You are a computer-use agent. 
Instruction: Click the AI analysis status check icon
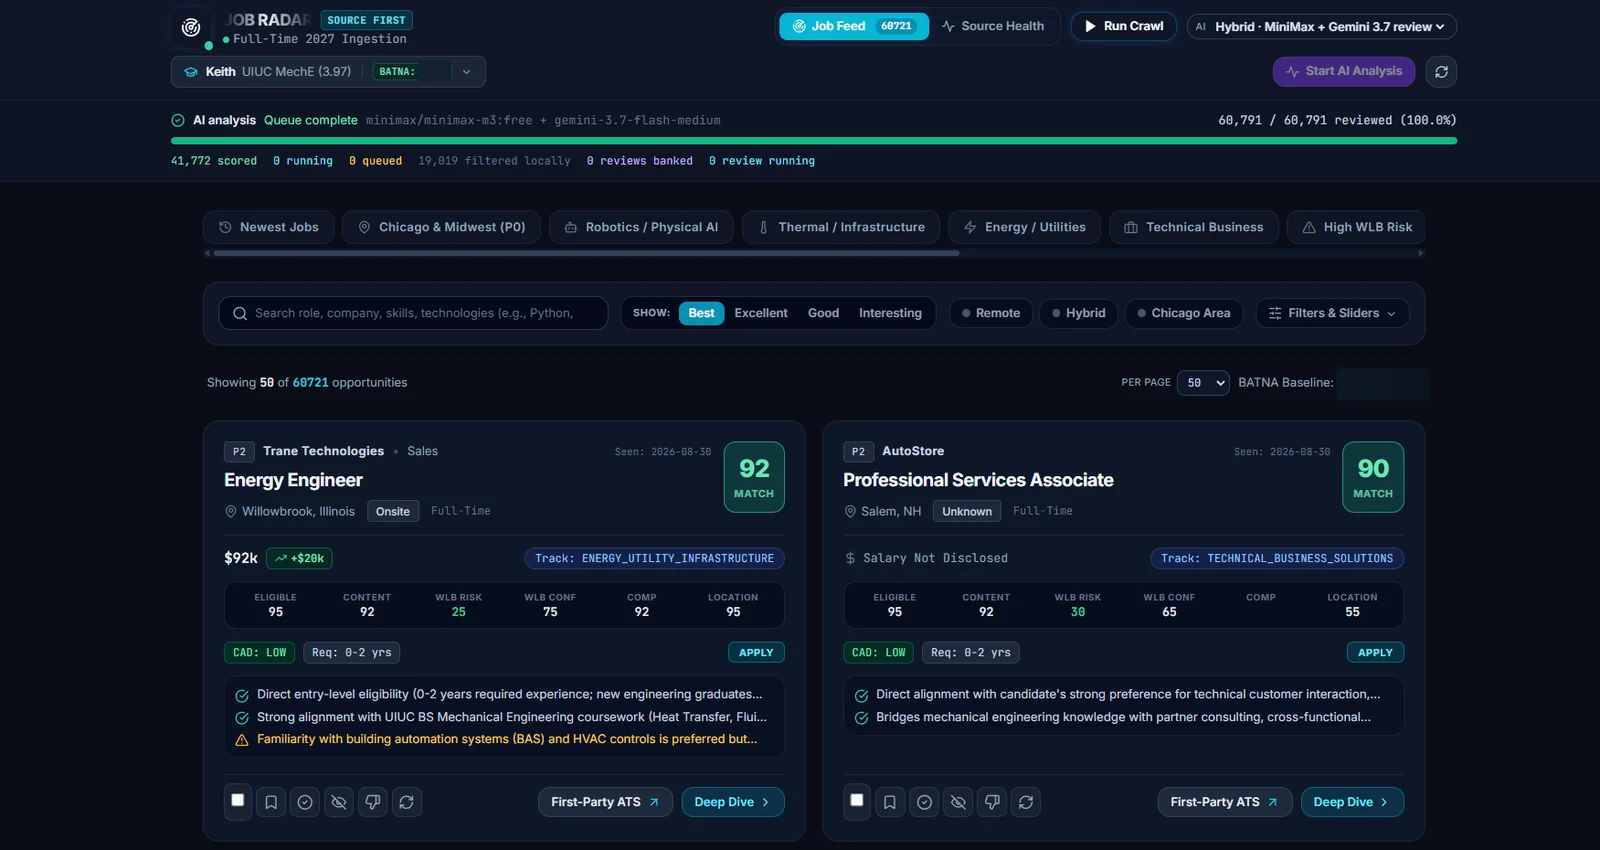point(178,120)
